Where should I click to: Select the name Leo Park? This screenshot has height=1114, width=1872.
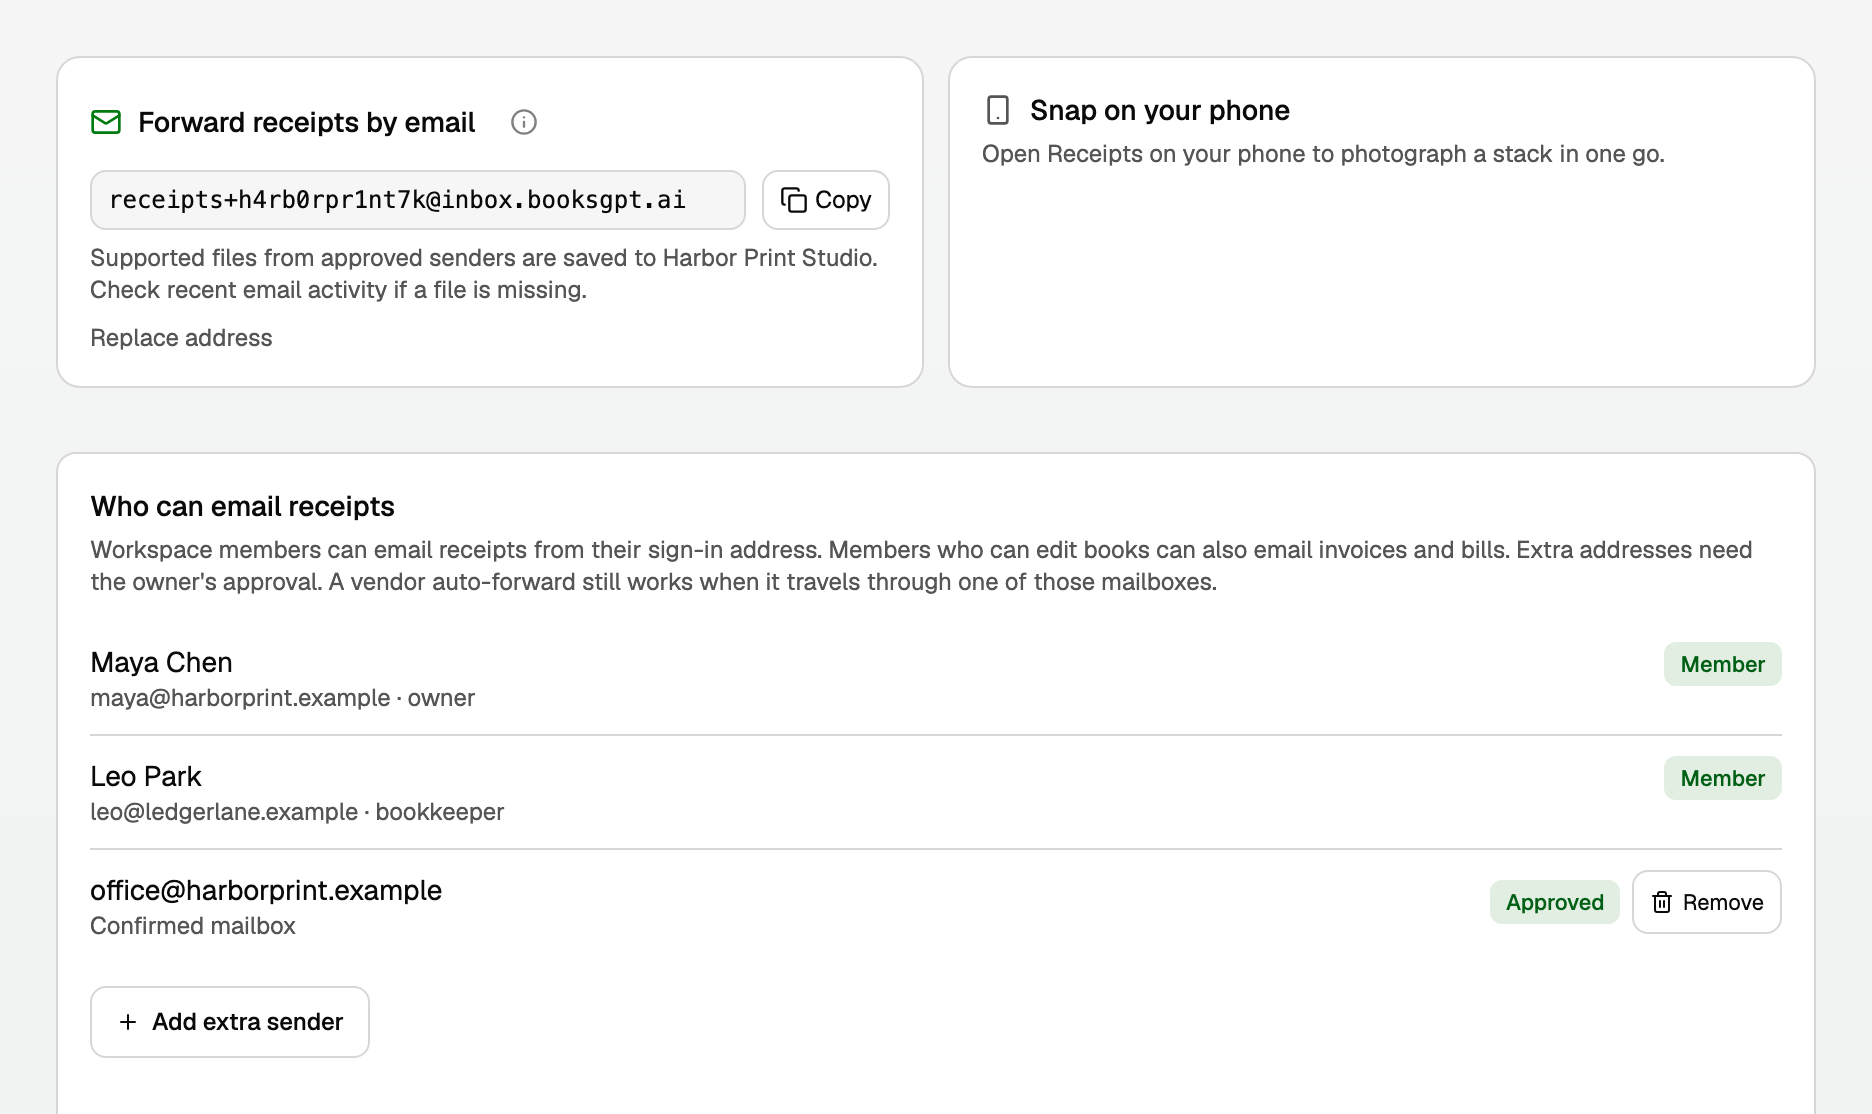[x=146, y=776]
